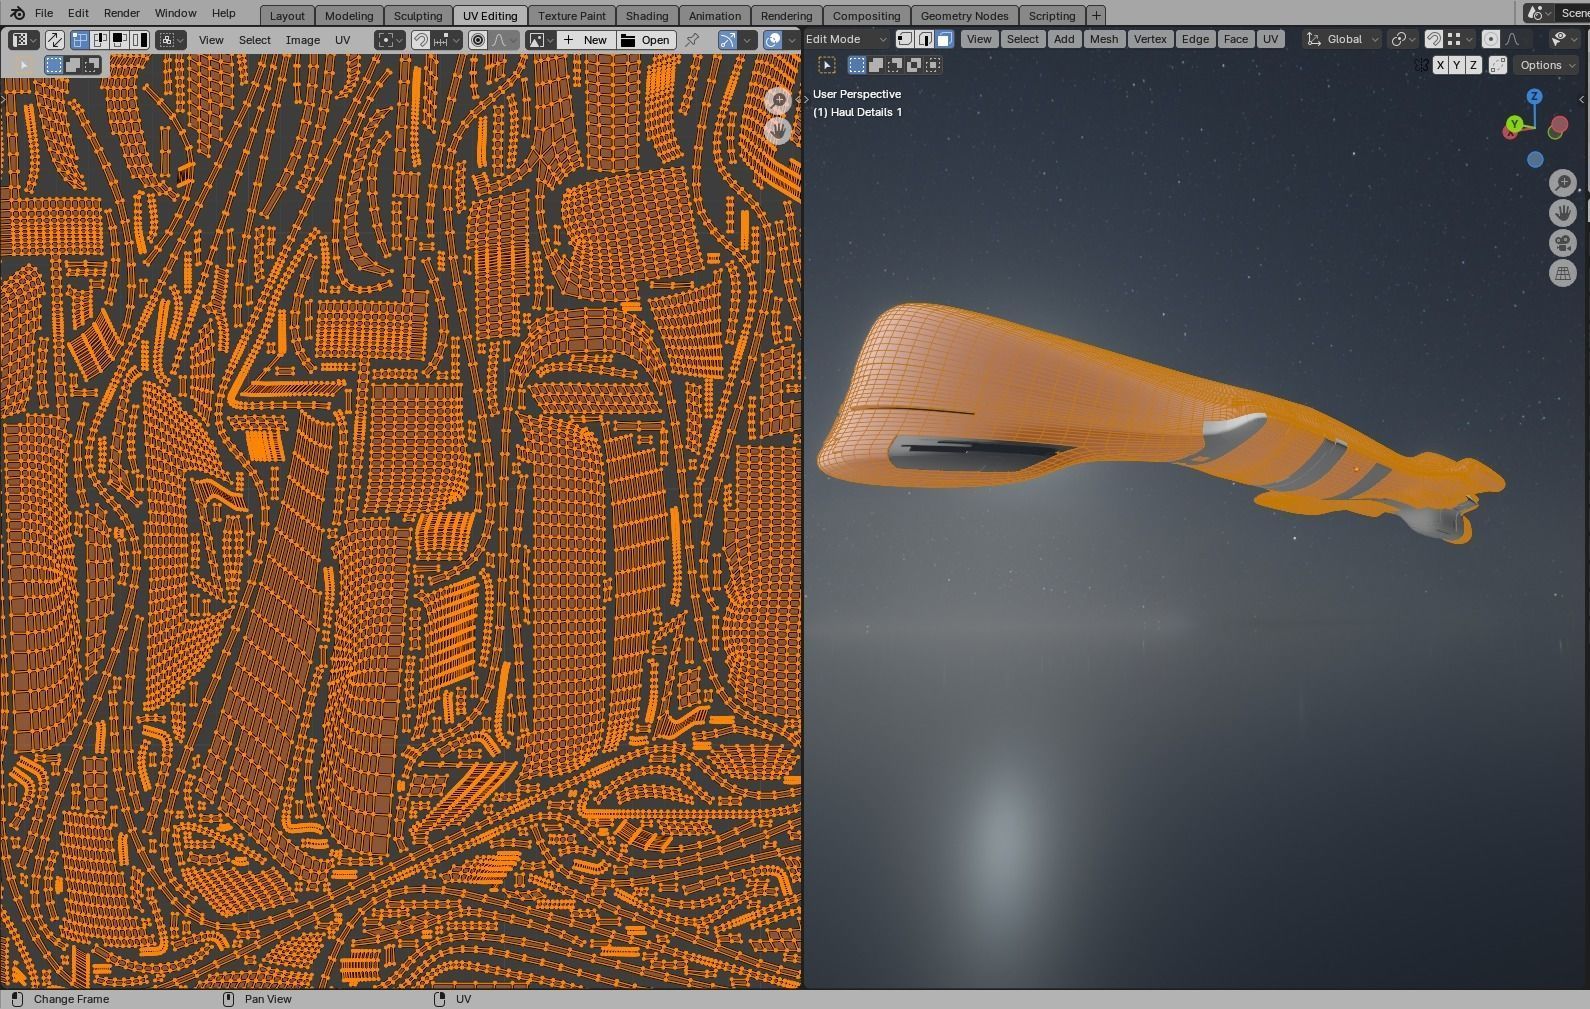Set 3D viewport select mode to new
The width and height of the screenshot is (1590, 1009).
click(857, 65)
